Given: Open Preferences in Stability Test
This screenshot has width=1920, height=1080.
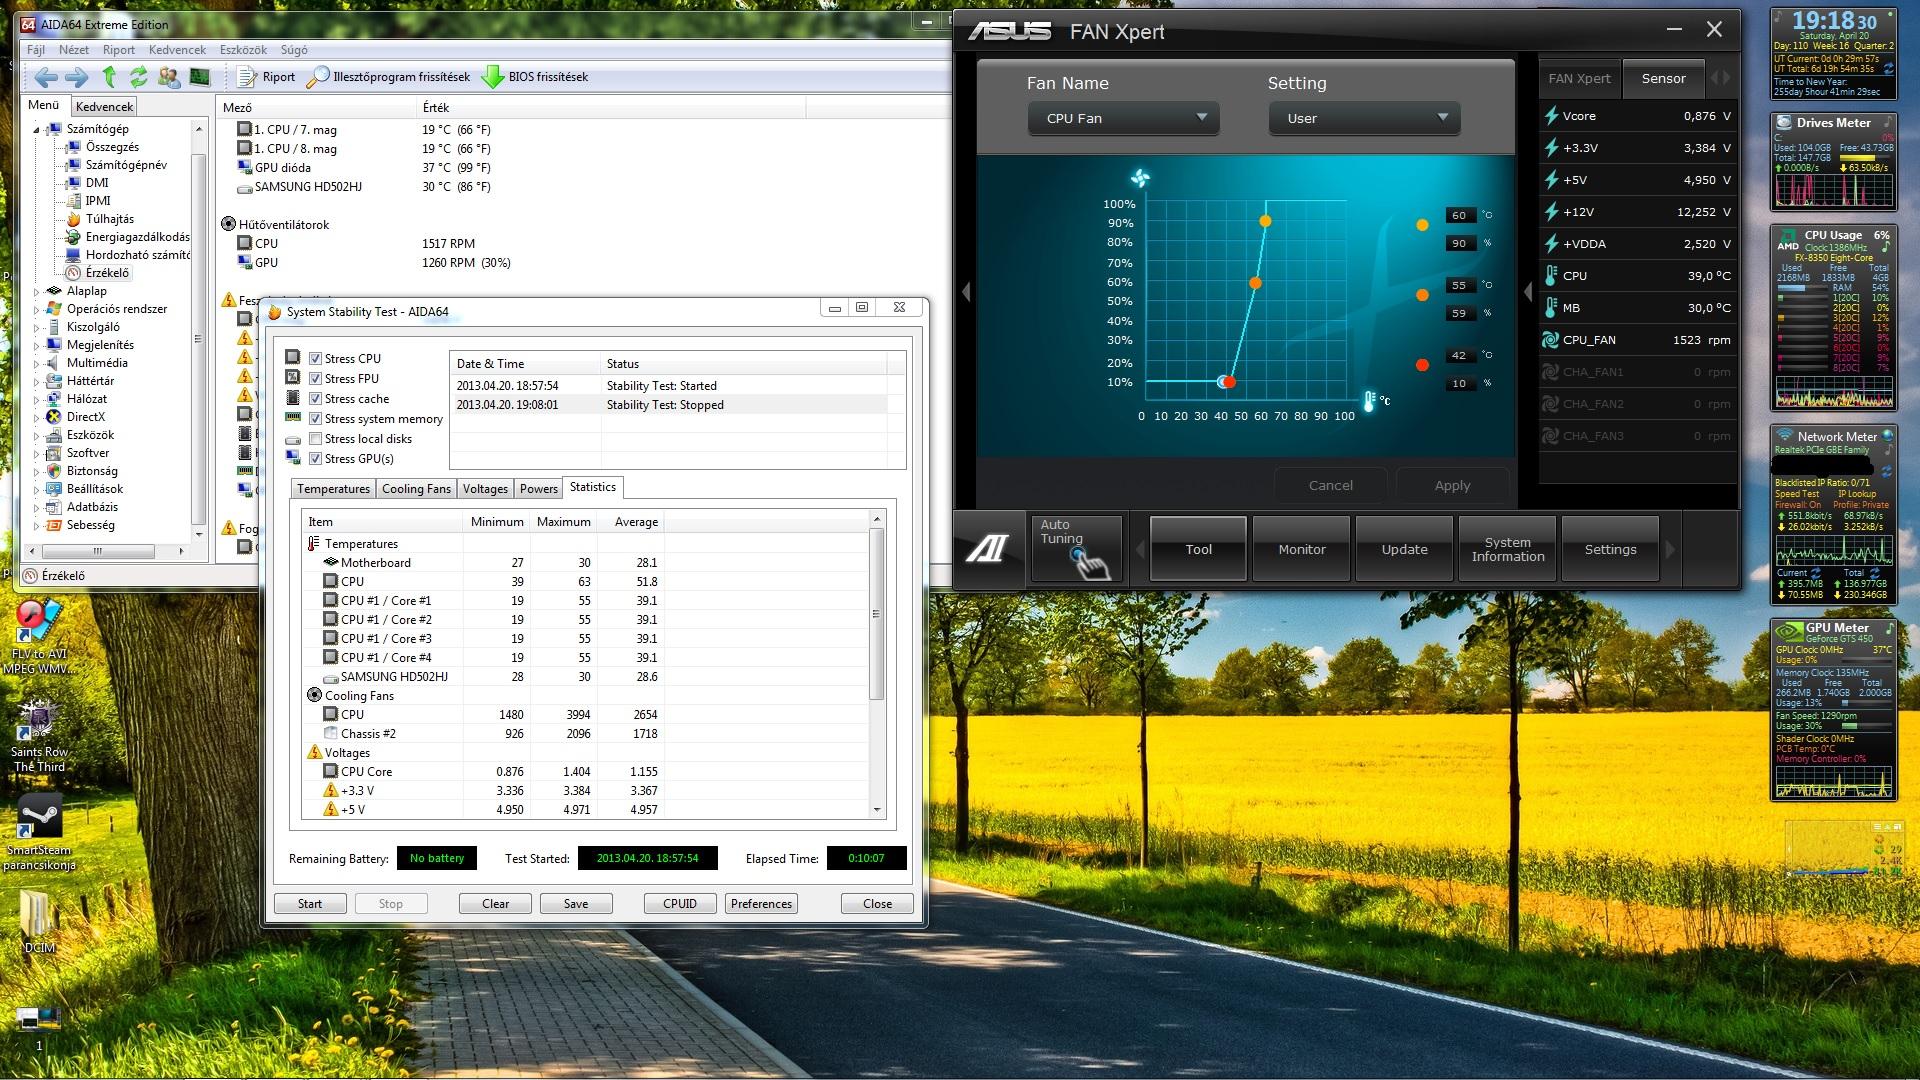Looking at the screenshot, I should (x=761, y=904).
